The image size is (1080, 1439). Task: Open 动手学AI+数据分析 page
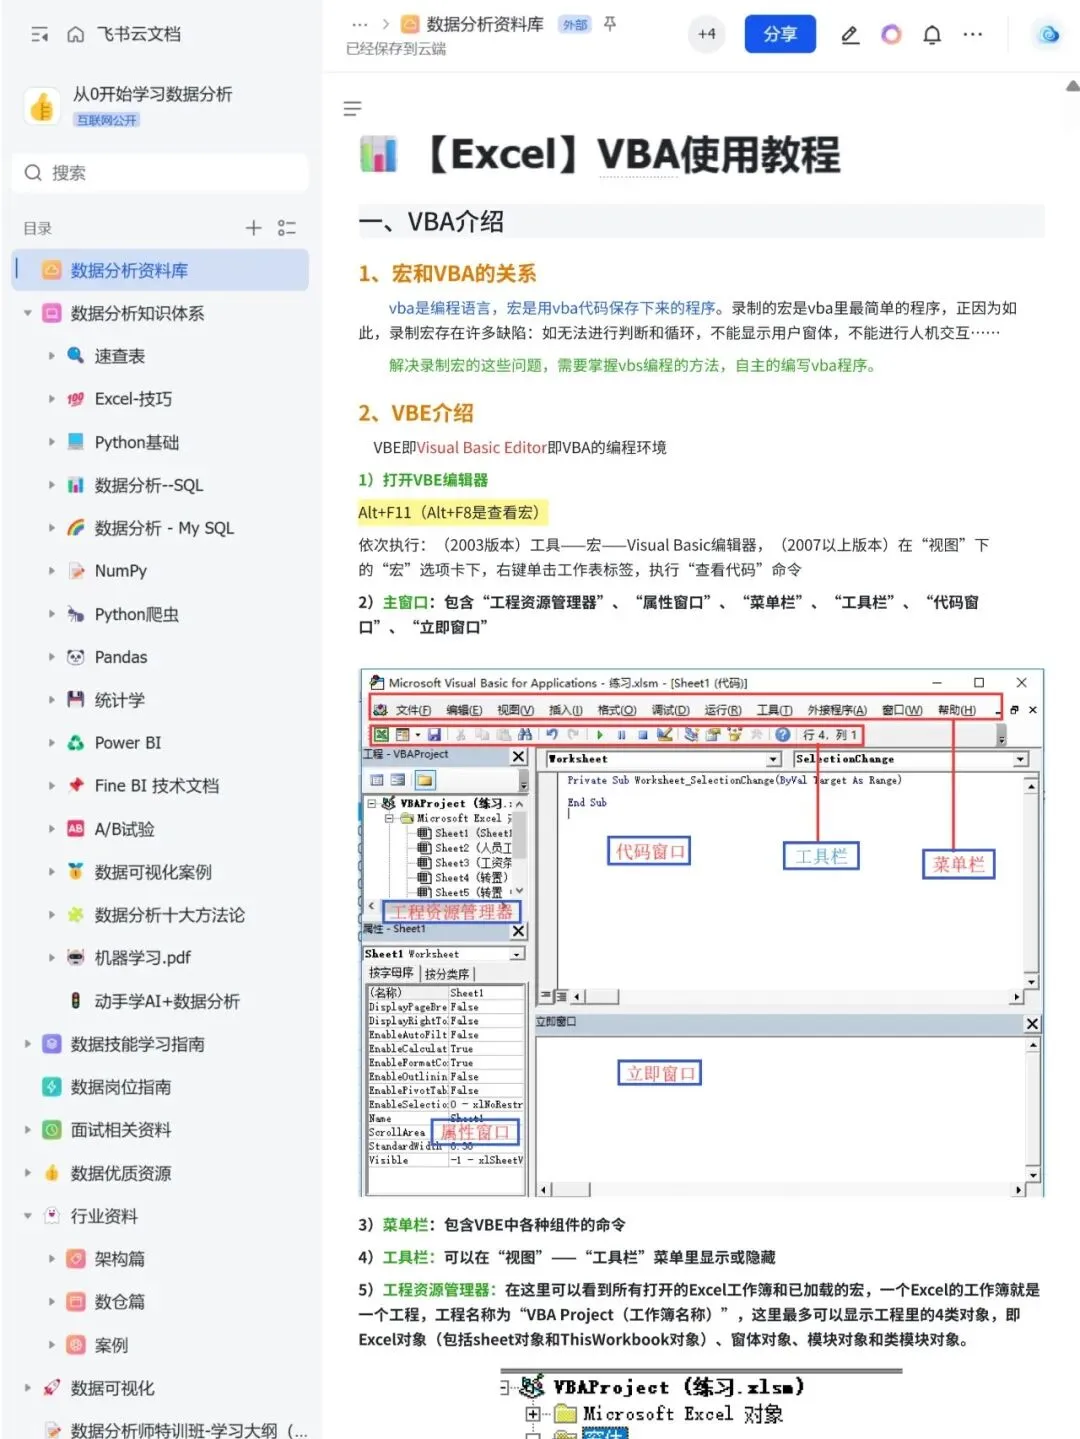pos(167,1001)
